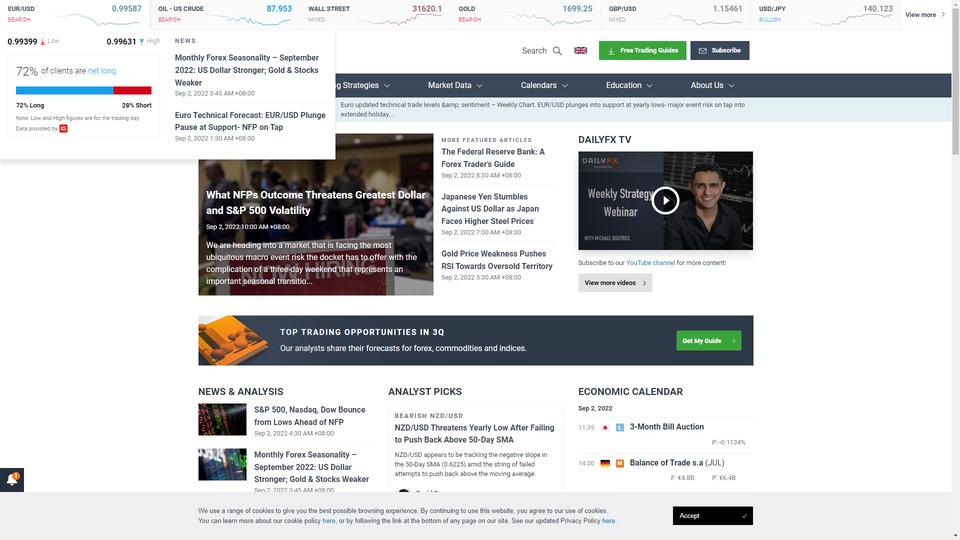Click the cookie policy here link
This screenshot has height=540, width=960.
click(329, 521)
